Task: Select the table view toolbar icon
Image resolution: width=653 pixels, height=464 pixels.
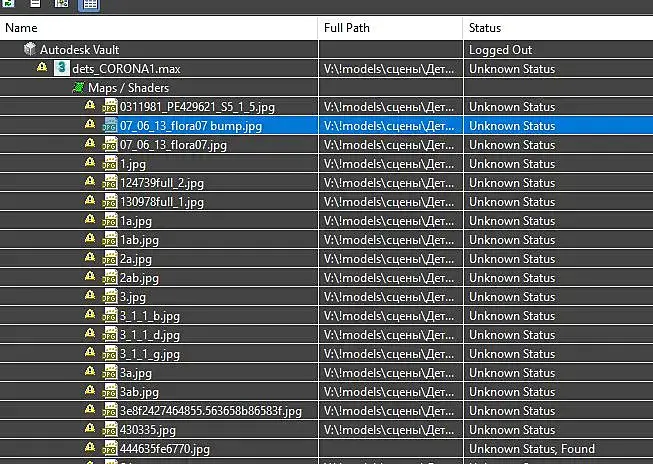Action: click(90, 5)
